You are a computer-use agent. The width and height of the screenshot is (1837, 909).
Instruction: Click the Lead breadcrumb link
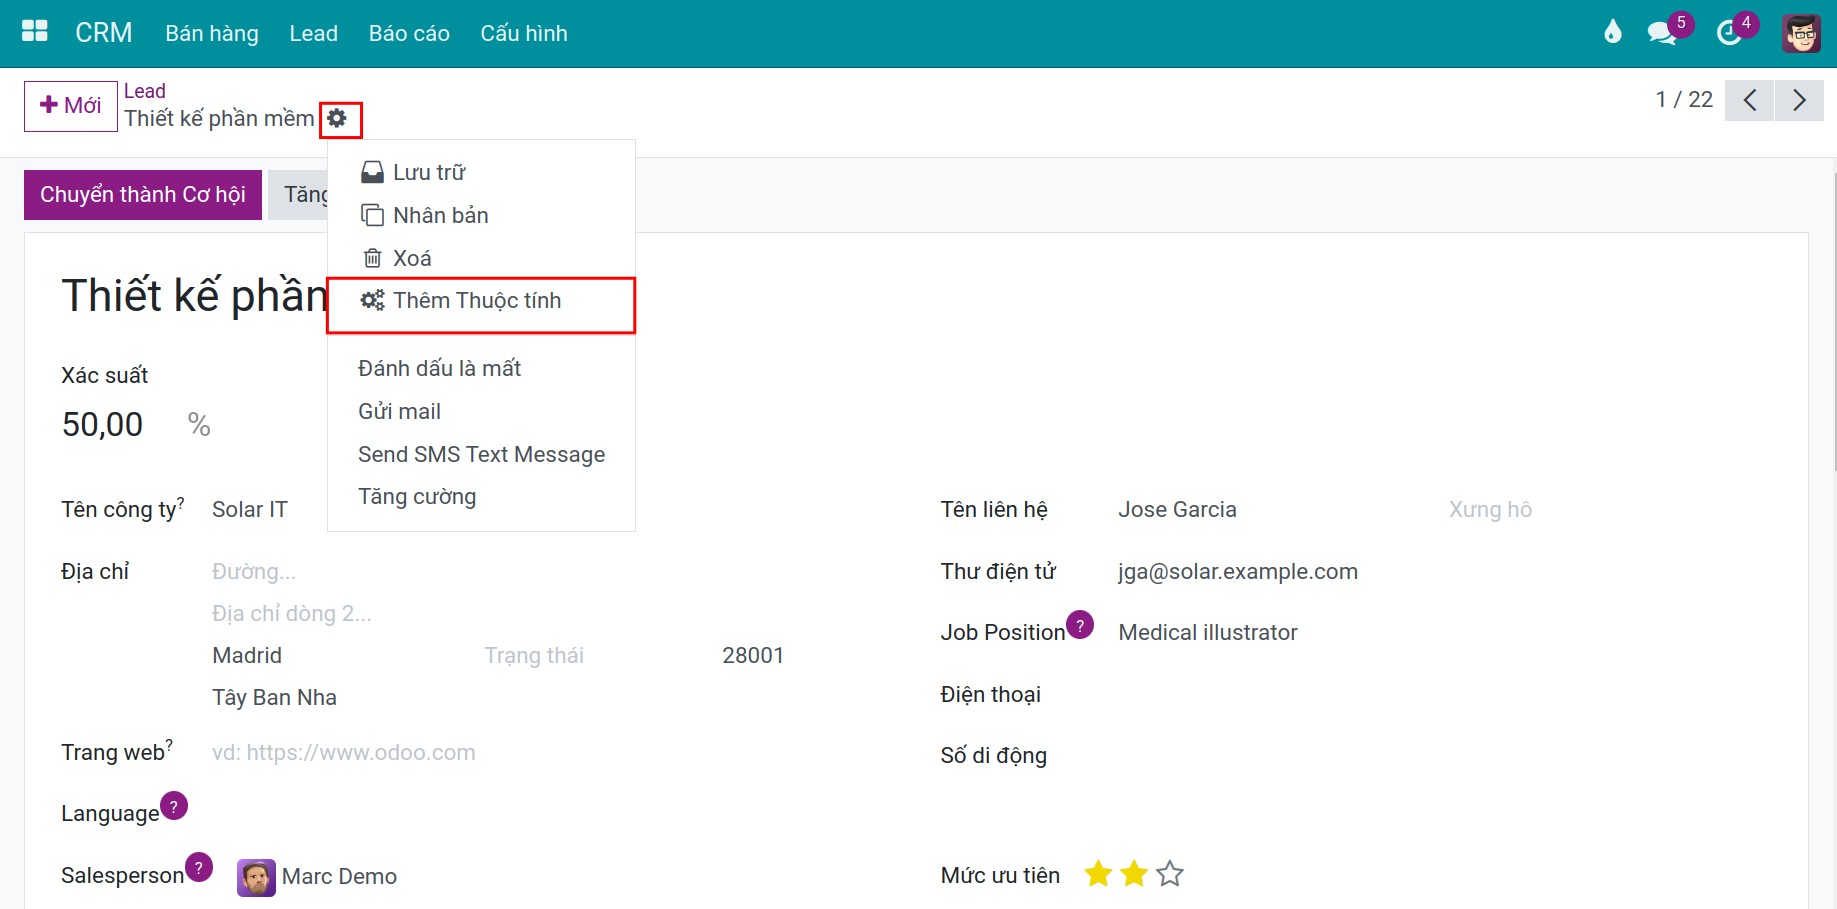click(145, 91)
